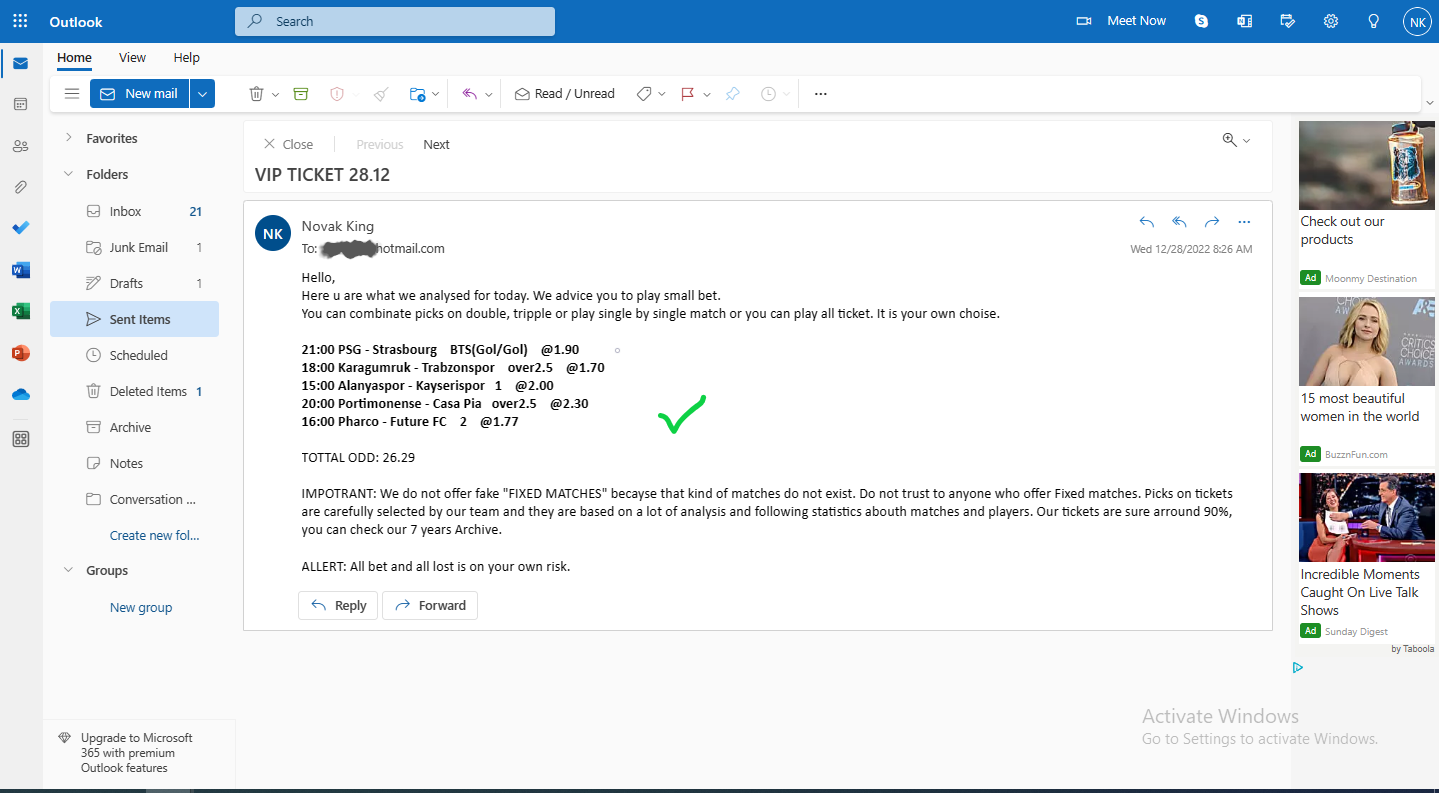The width and height of the screenshot is (1439, 793).
Task: Open the OneNote feed icon in header
Action: (1245, 21)
